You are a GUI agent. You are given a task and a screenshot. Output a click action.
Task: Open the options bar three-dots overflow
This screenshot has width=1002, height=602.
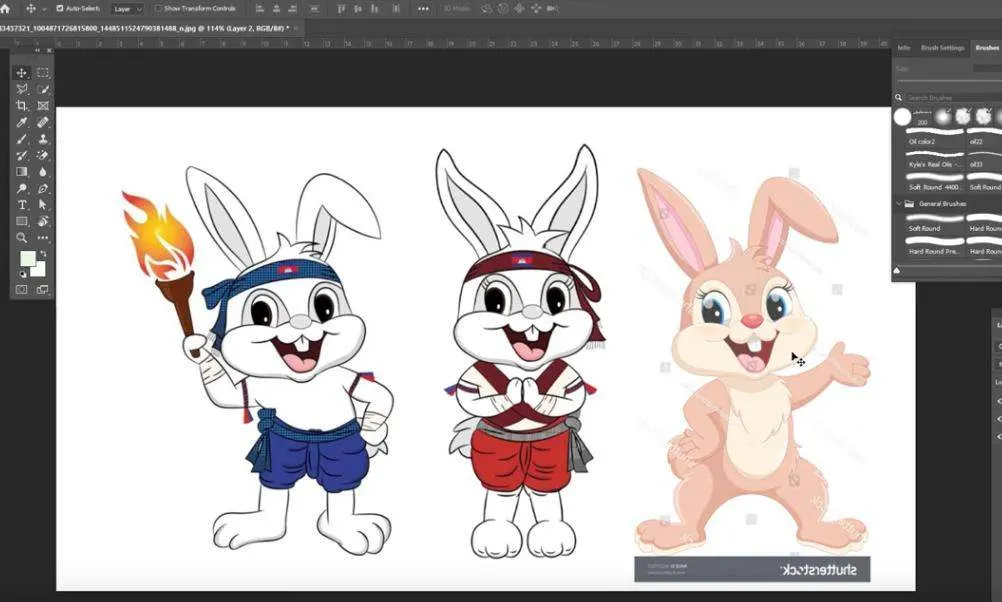tap(423, 9)
